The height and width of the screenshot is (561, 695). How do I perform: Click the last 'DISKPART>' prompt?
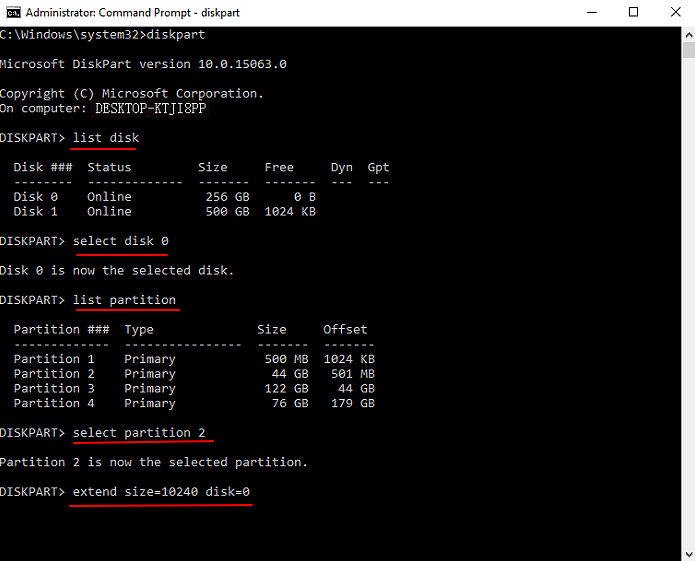click(32, 491)
